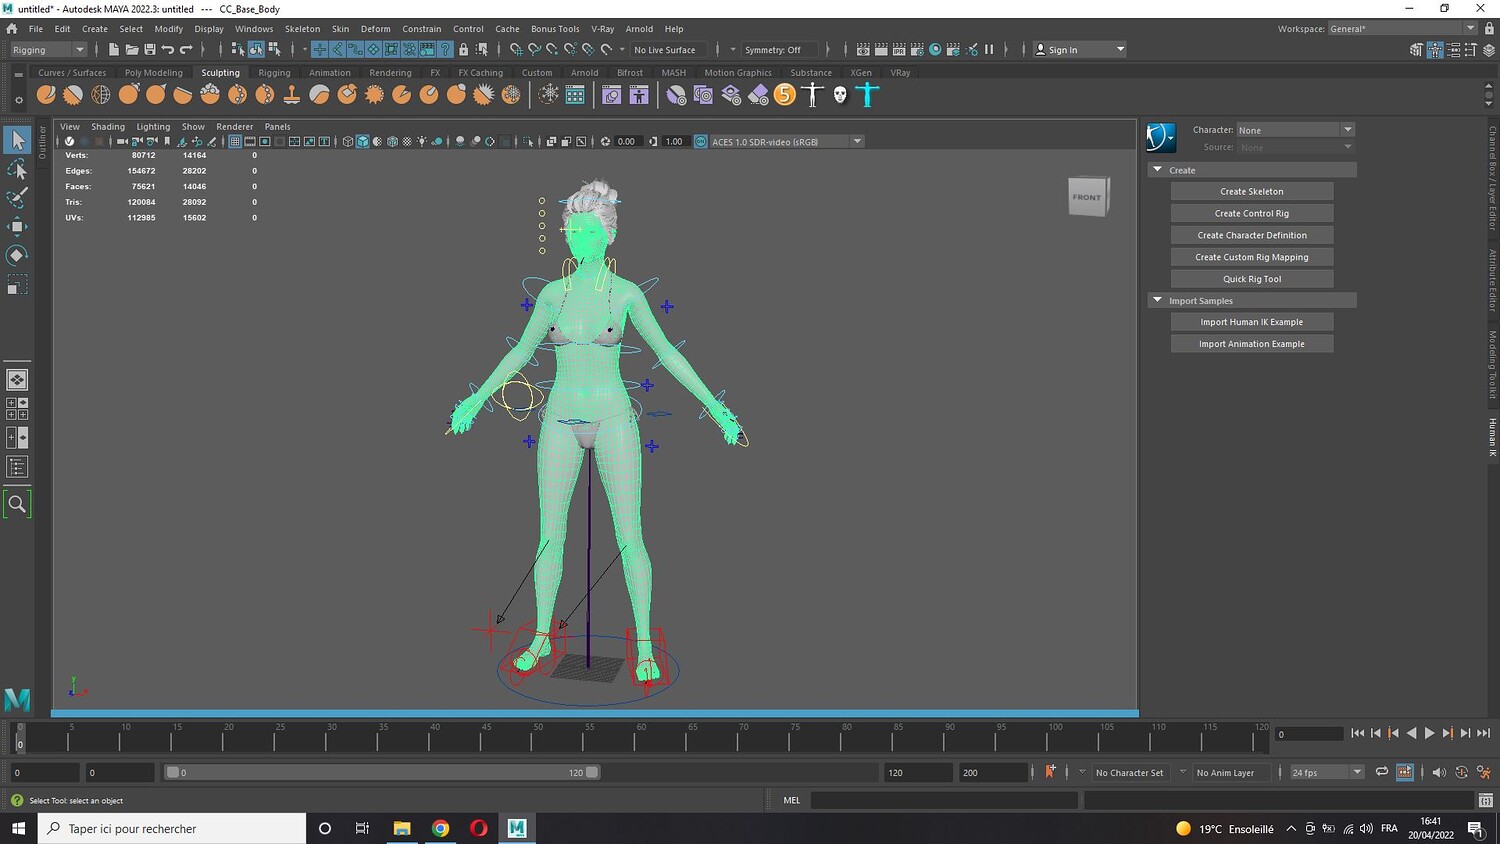Click the Sculpt tool shelf icon
This screenshot has height=844, width=1500.
(x=46, y=95)
